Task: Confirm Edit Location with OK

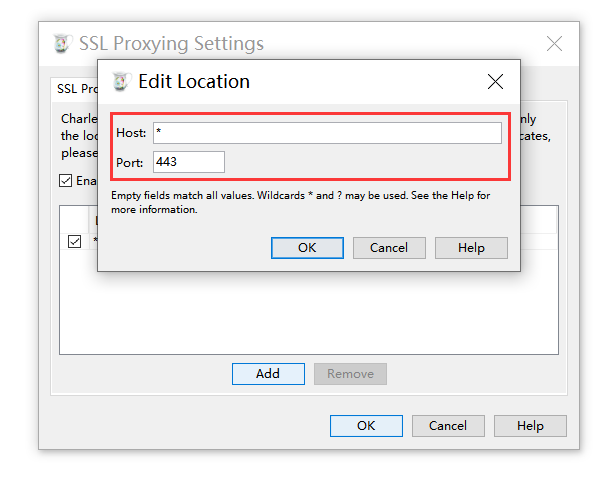Action: tap(307, 248)
